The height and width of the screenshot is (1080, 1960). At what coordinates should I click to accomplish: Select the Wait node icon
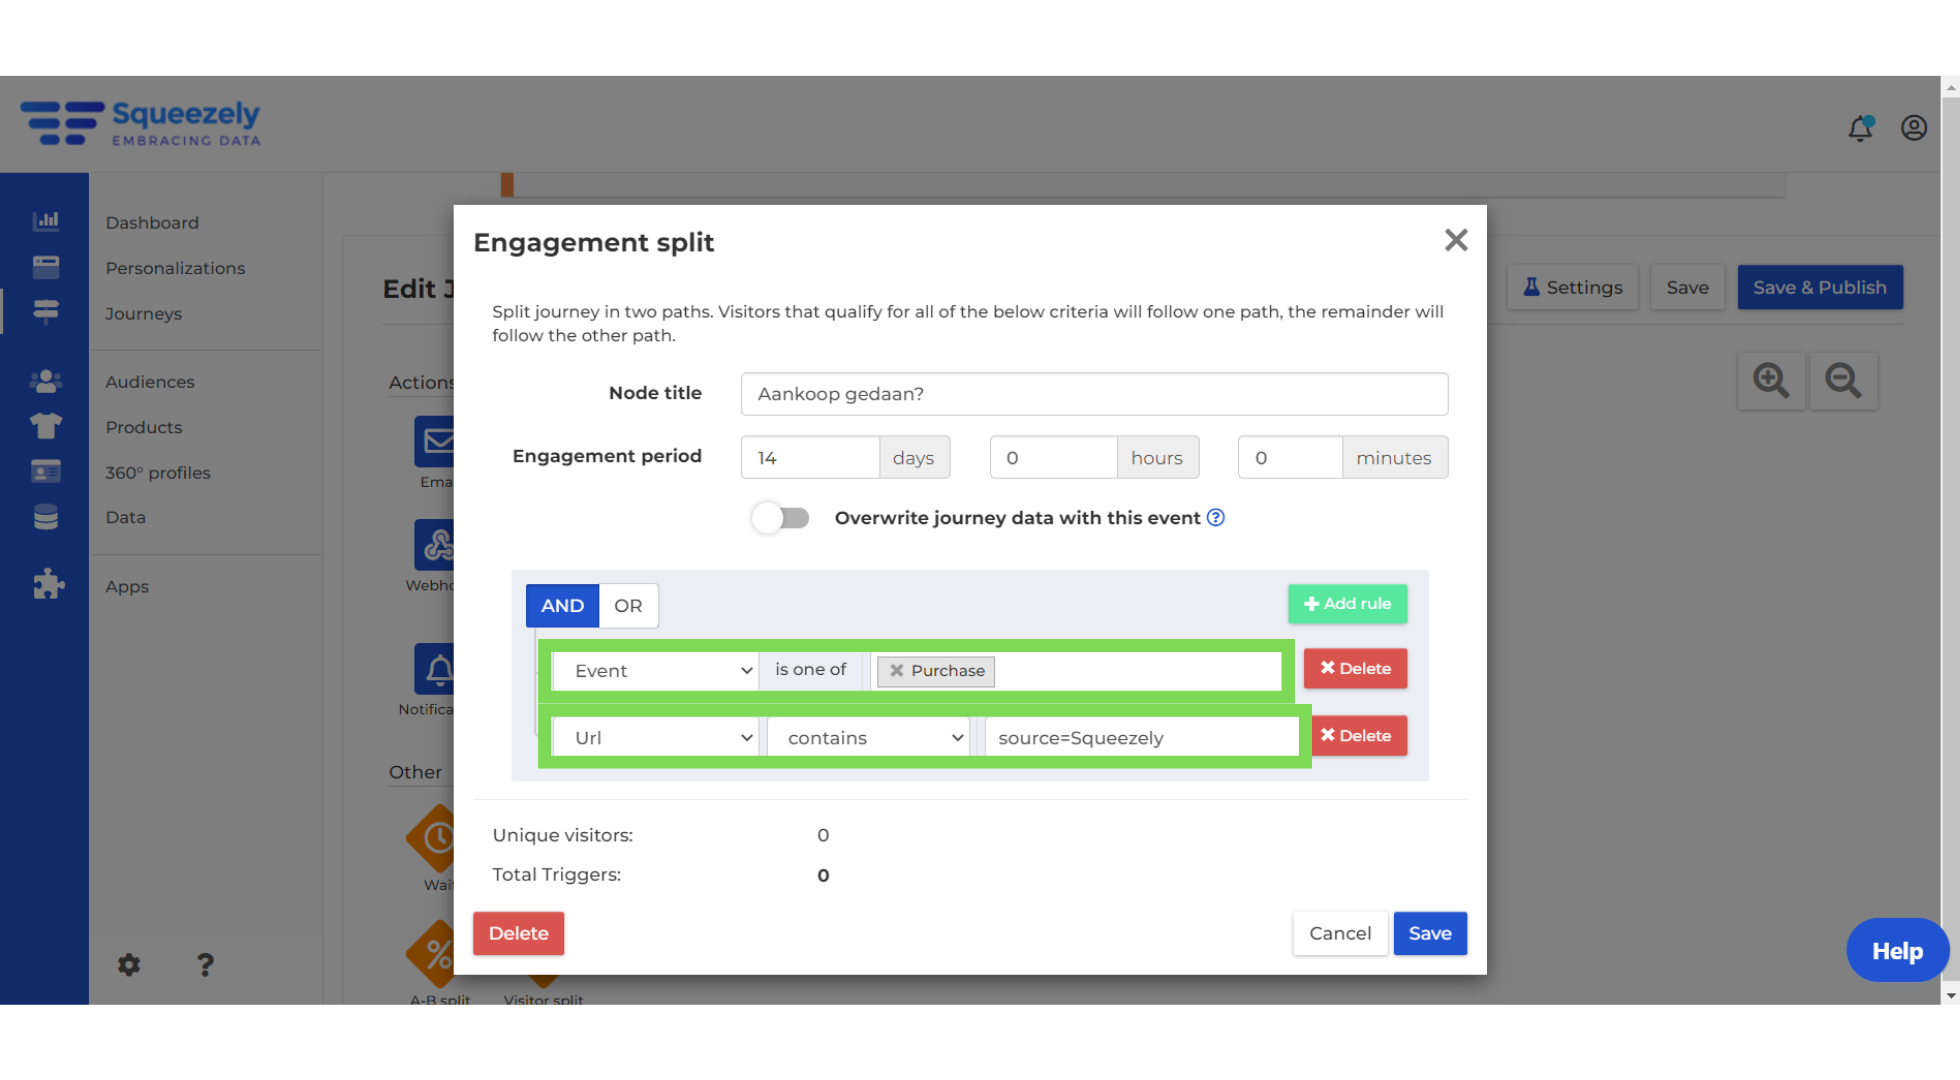pyautogui.click(x=432, y=838)
